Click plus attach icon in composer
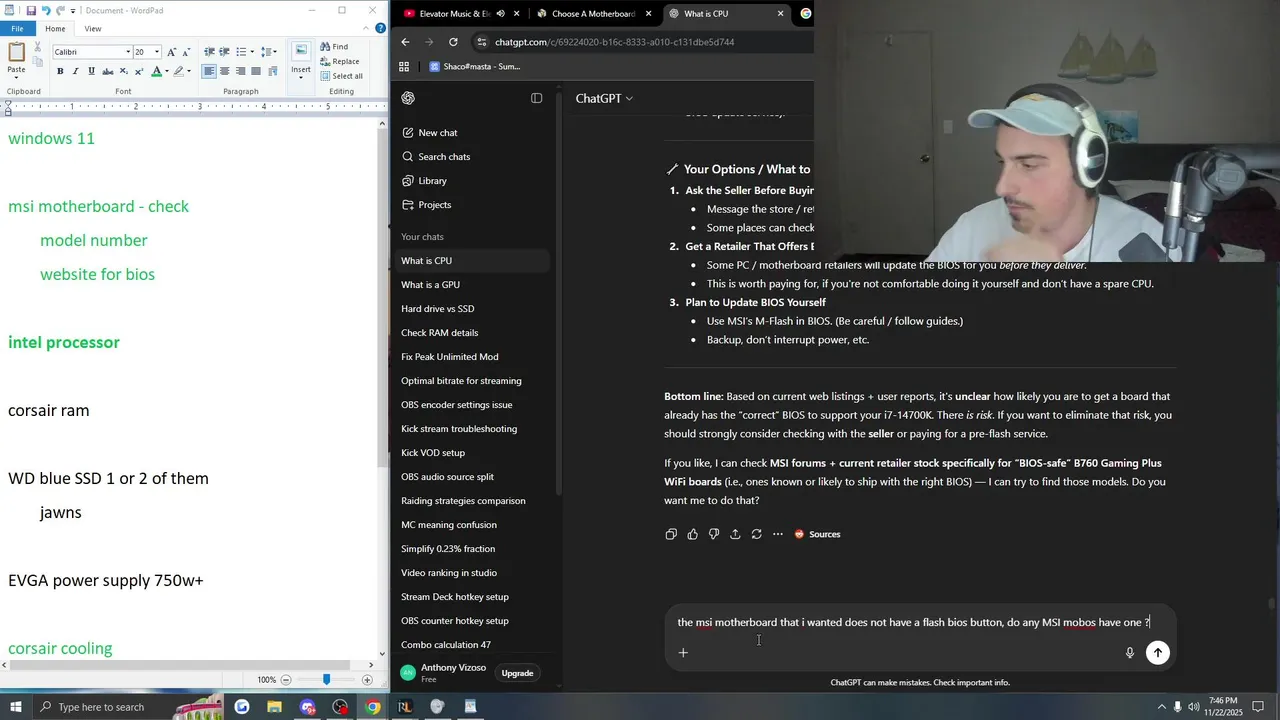The height and width of the screenshot is (720, 1280). (683, 653)
